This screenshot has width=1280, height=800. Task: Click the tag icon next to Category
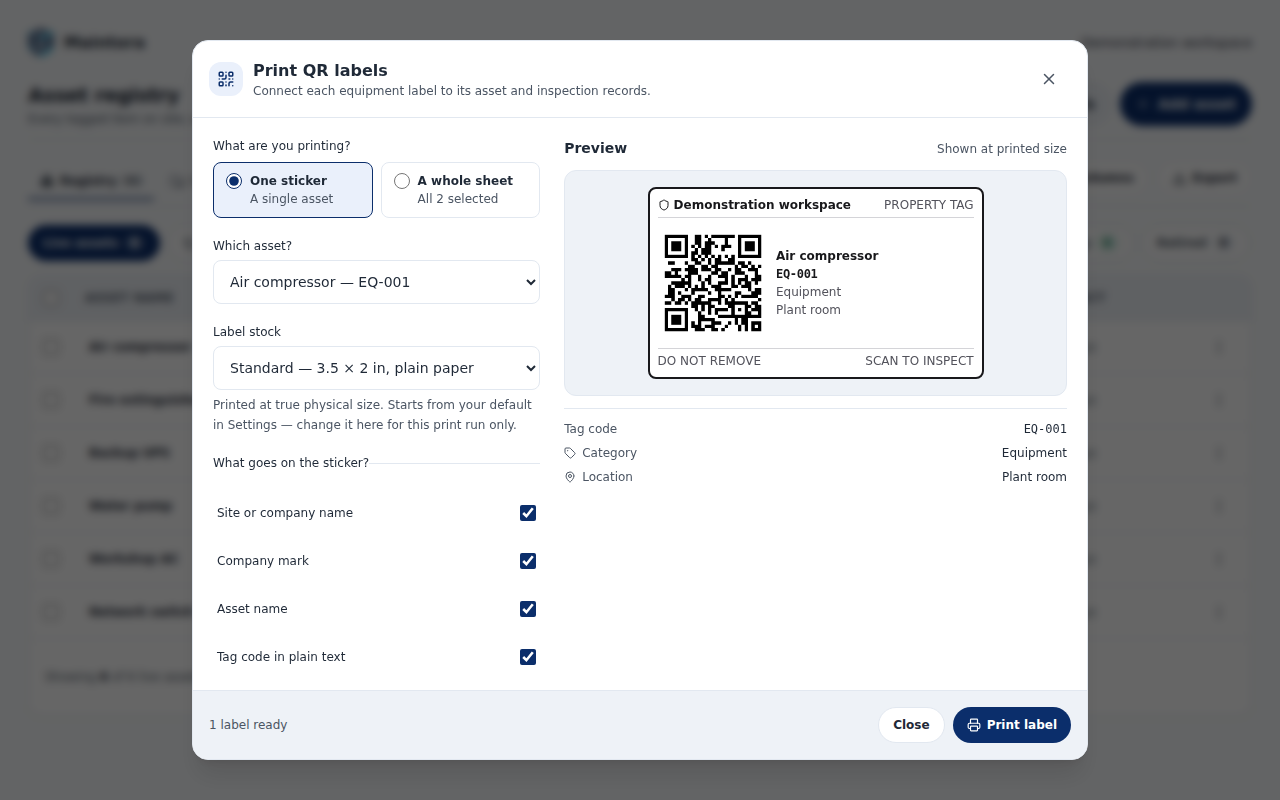tap(570, 453)
